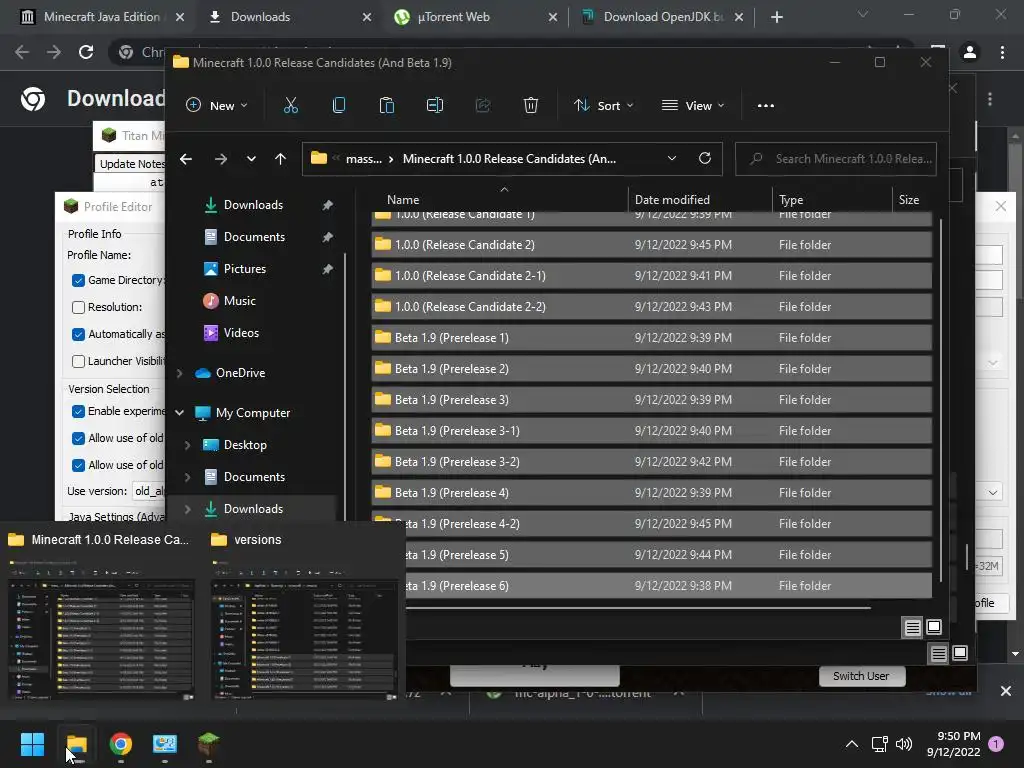The image size is (1024, 768).
Task: Expand Documents under My Computer
Action: (187, 477)
